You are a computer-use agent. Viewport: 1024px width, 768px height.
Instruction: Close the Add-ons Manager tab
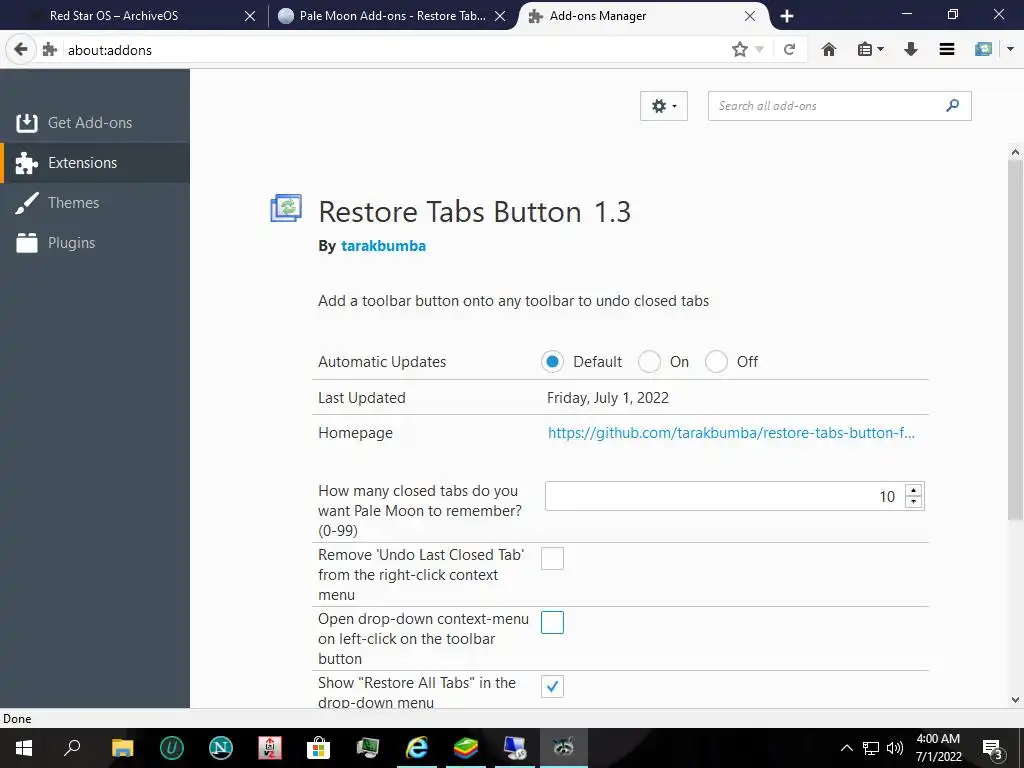coord(750,16)
